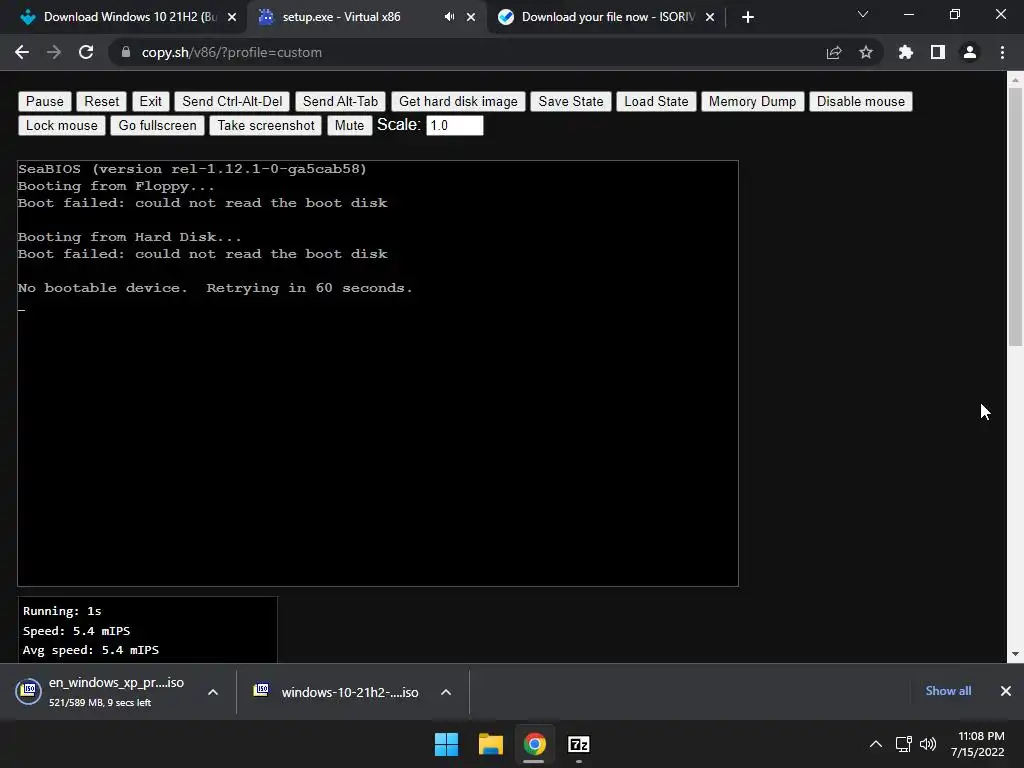Click the Save State button
The image size is (1024, 768).
pyautogui.click(x=571, y=101)
